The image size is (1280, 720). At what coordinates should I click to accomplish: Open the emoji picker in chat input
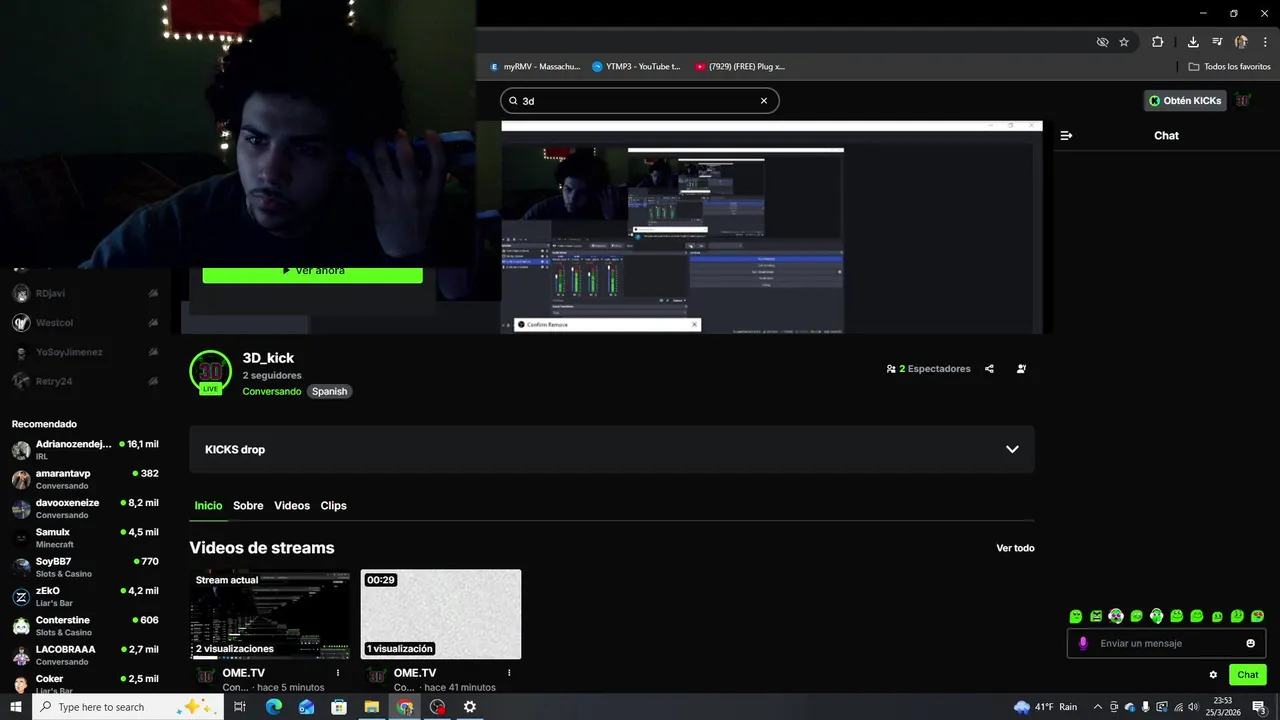click(x=1250, y=643)
